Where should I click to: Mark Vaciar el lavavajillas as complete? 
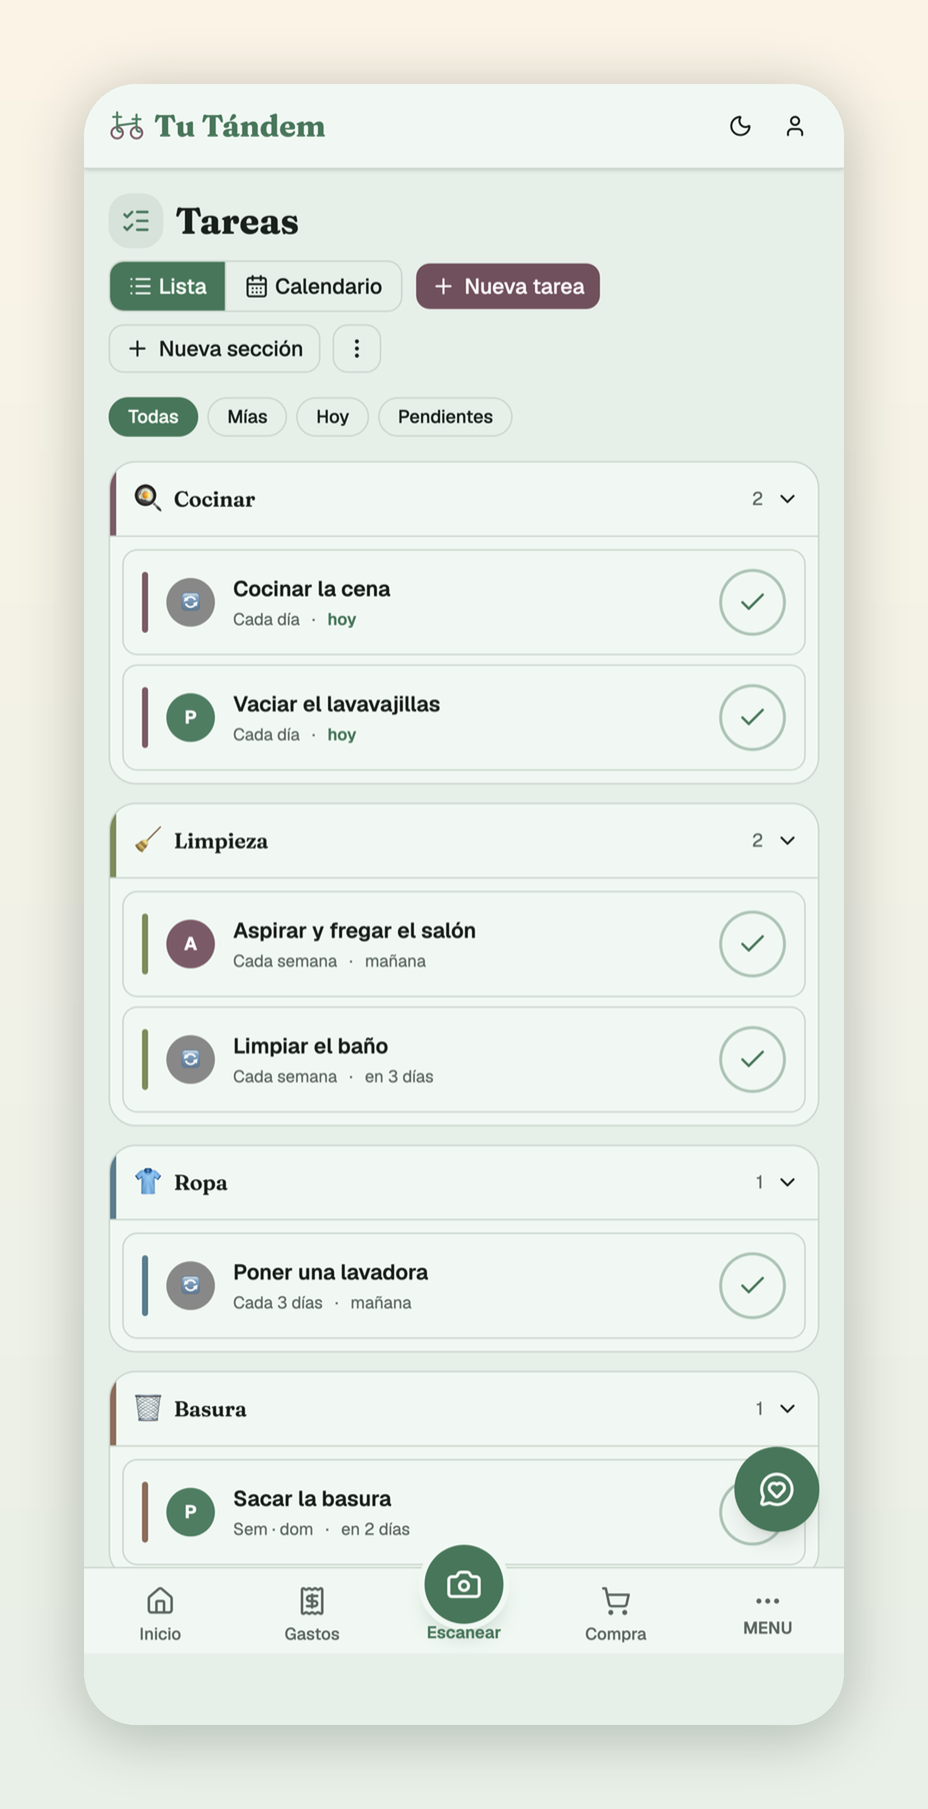[x=752, y=717]
